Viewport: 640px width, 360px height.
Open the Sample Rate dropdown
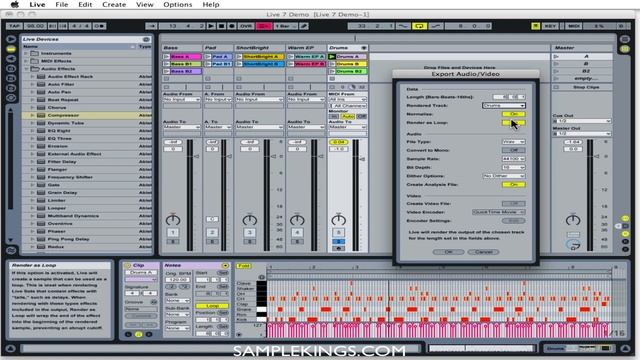tap(513, 159)
